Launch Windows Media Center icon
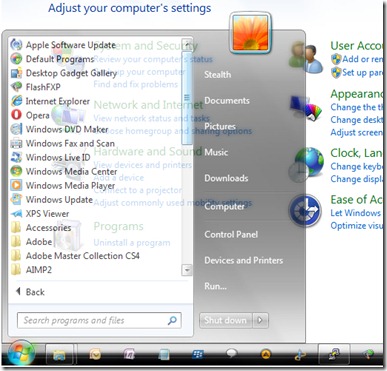The image size is (387, 371). pyautogui.click(x=16, y=171)
